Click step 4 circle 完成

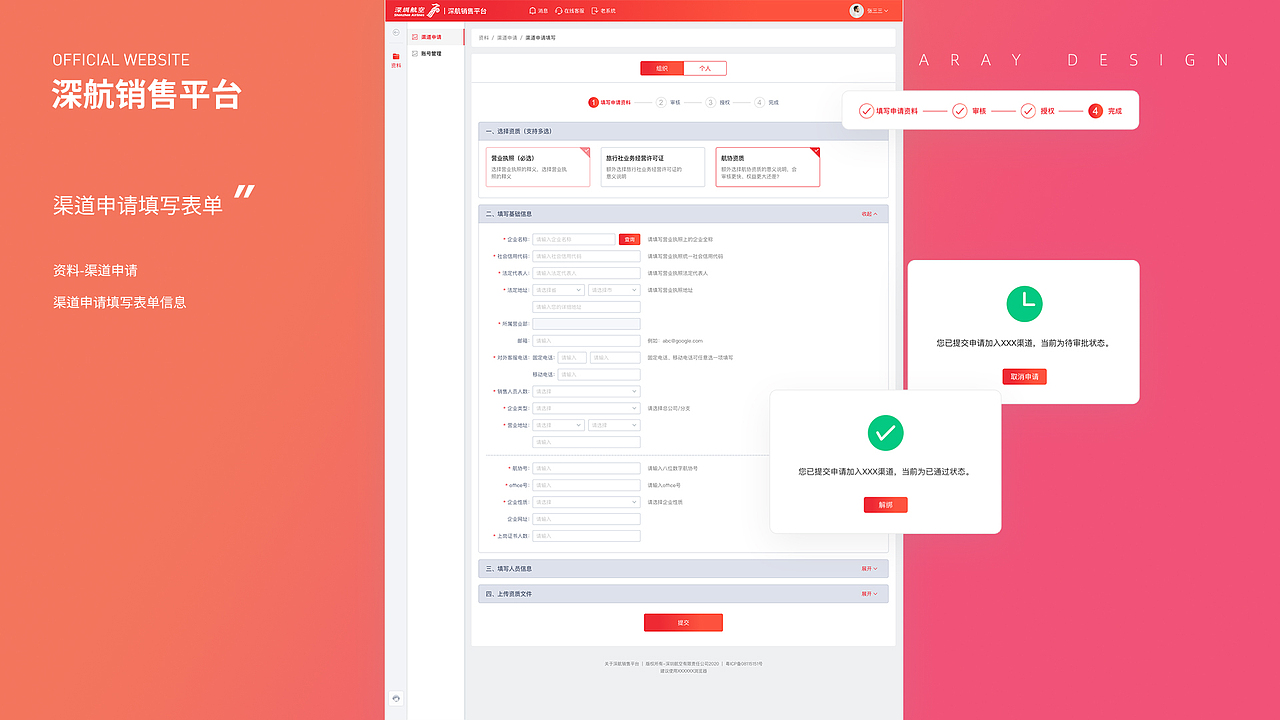click(x=759, y=102)
